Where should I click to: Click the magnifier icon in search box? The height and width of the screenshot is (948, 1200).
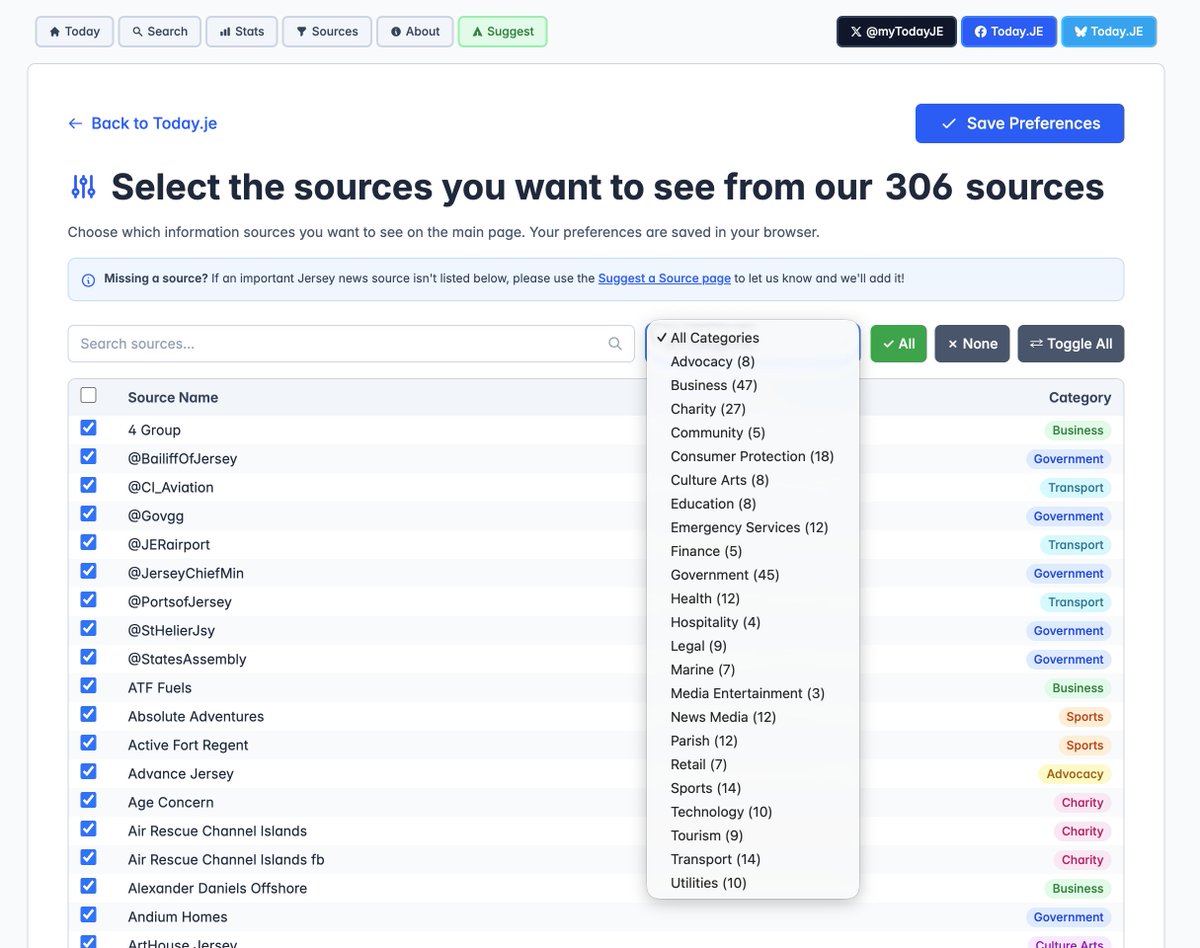(x=615, y=343)
